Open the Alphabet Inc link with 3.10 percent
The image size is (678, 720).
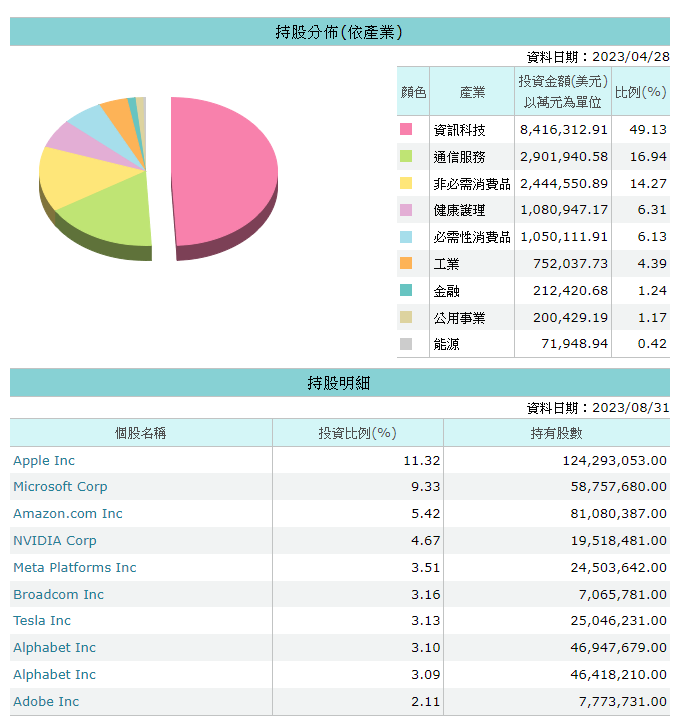click(55, 648)
